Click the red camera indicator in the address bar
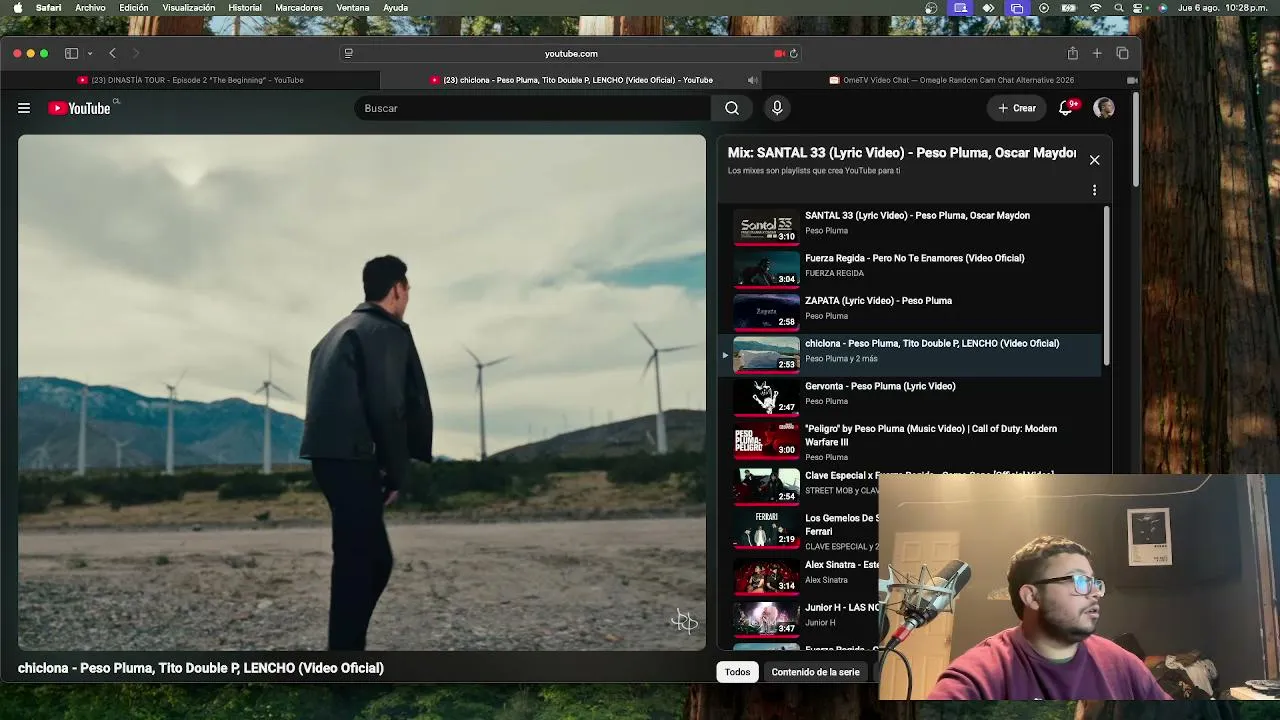The width and height of the screenshot is (1280, 720). coord(779,53)
